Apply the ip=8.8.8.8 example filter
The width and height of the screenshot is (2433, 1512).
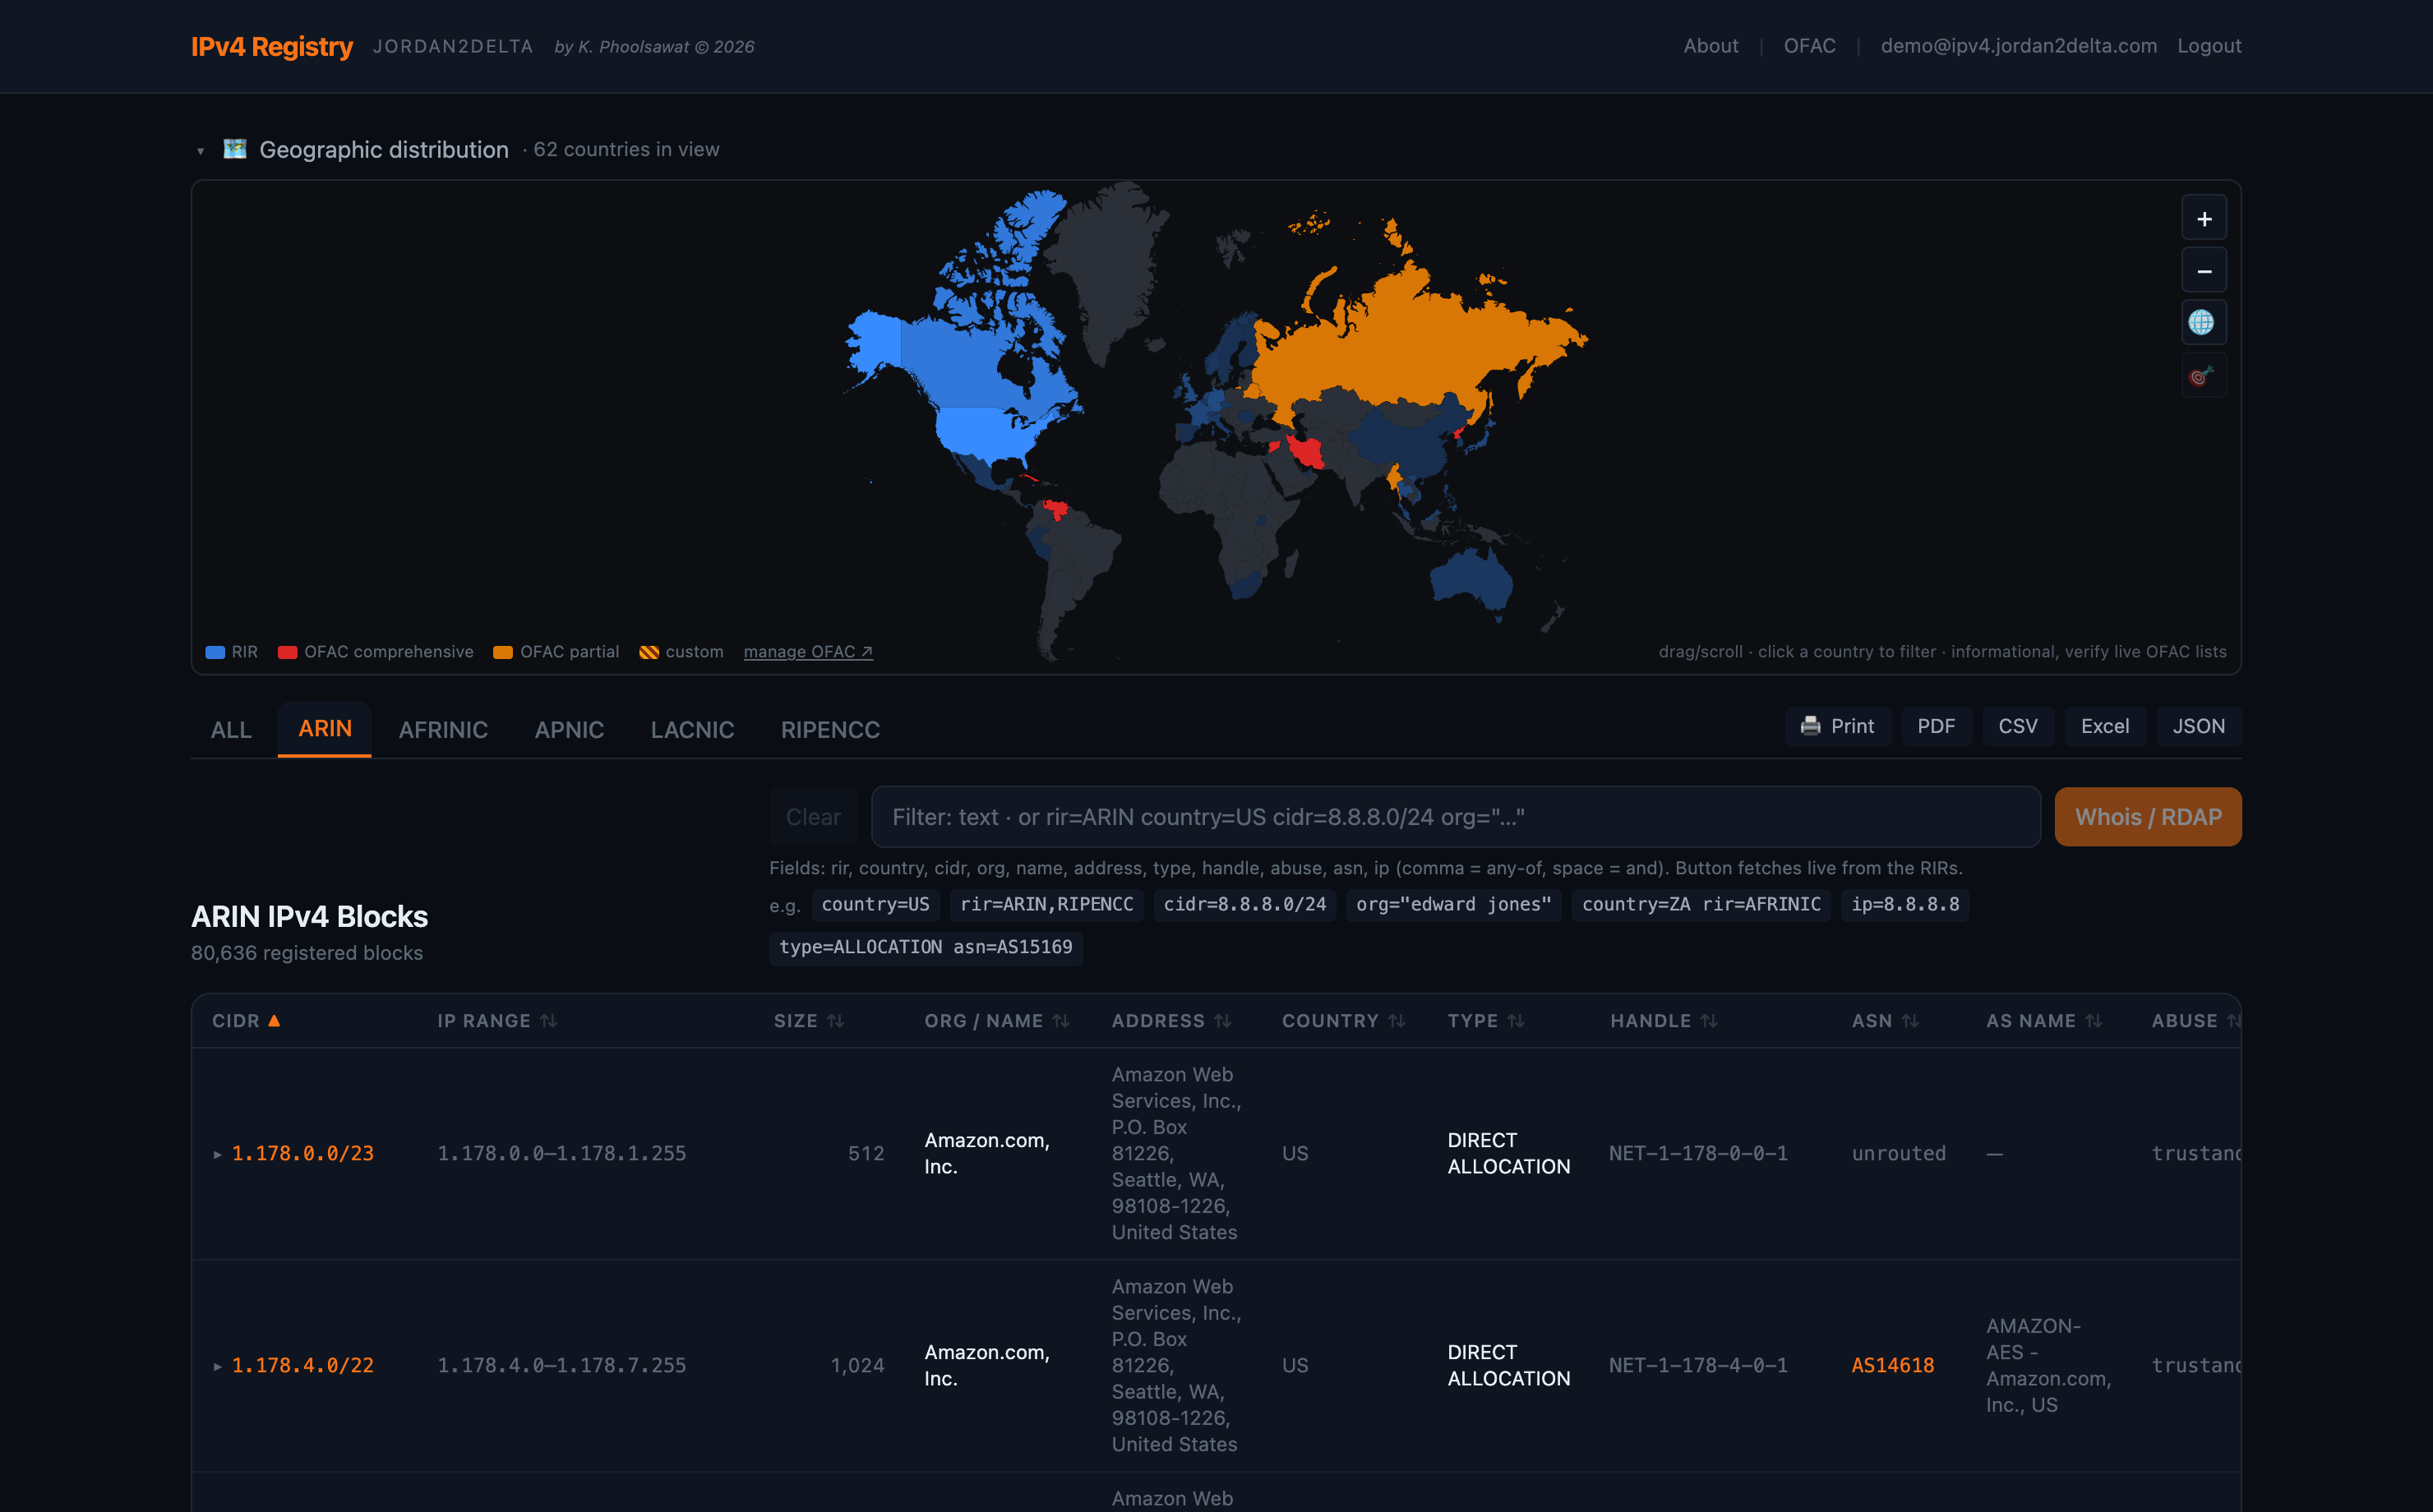tap(1904, 904)
